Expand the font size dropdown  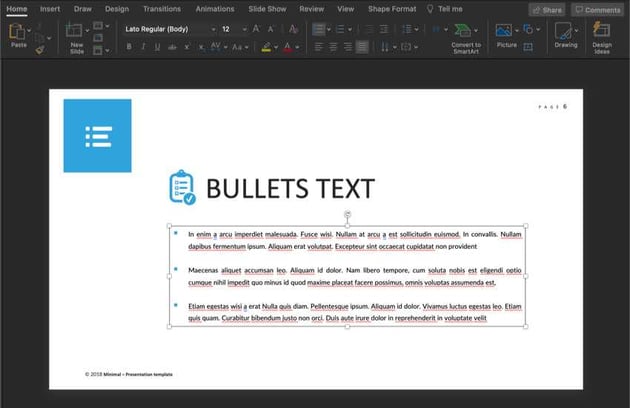(x=244, y=29)
